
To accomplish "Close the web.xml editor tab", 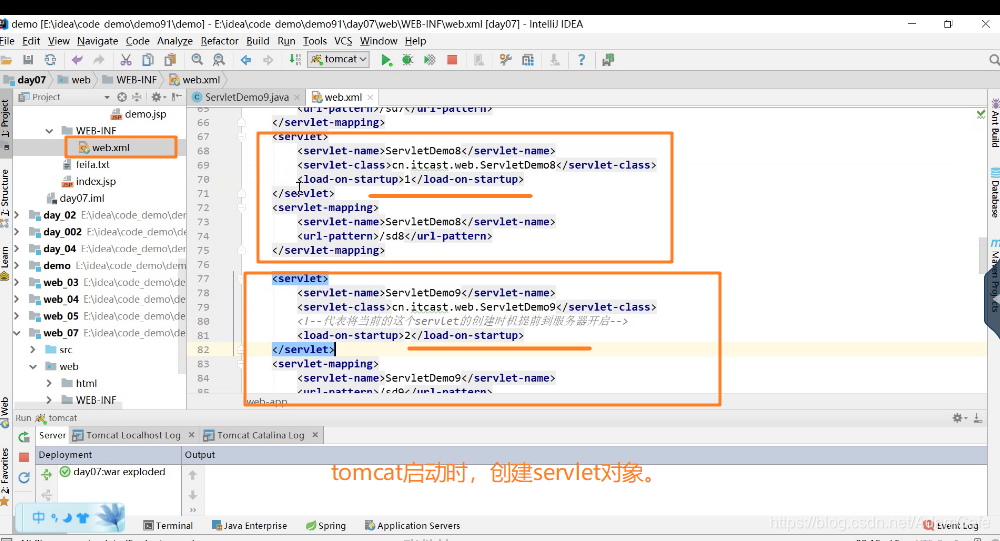I will pos(370,98).
